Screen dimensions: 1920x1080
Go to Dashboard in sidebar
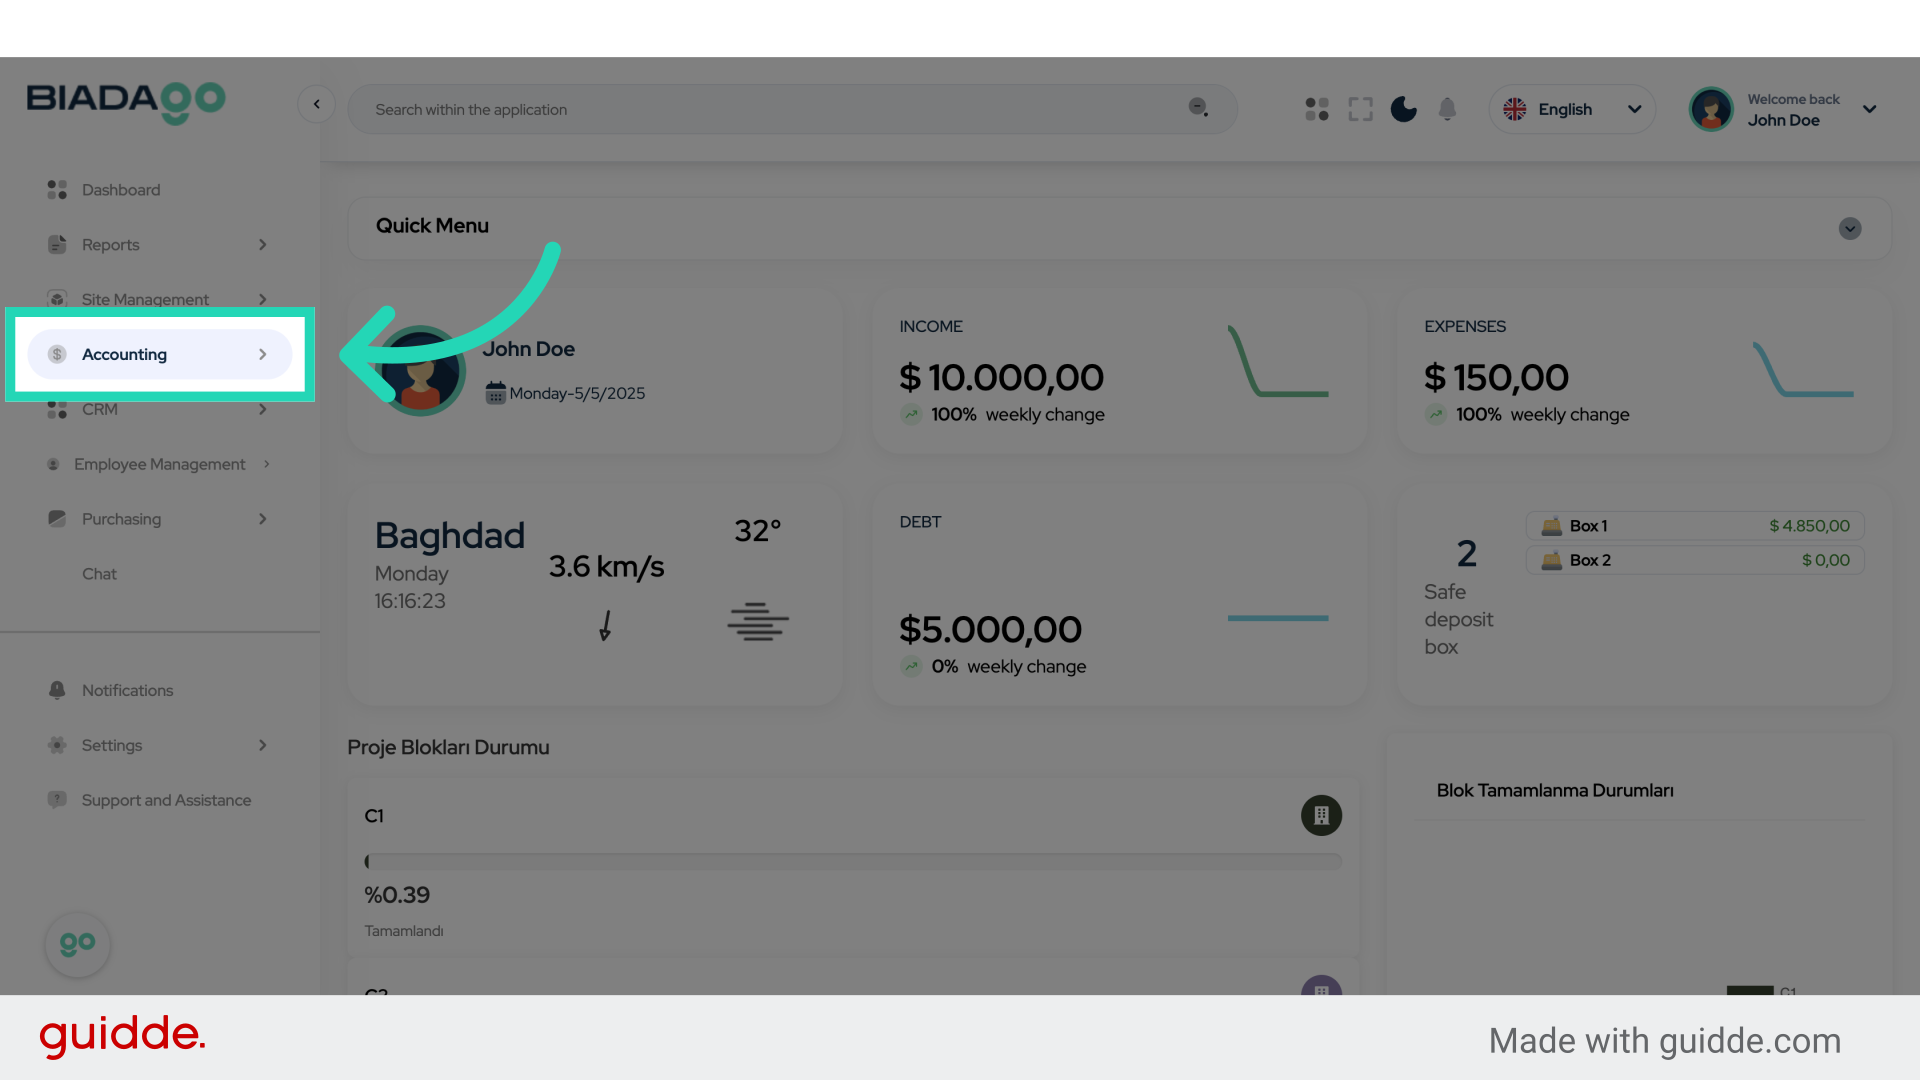pyautogui.click(x=120, y=190)
